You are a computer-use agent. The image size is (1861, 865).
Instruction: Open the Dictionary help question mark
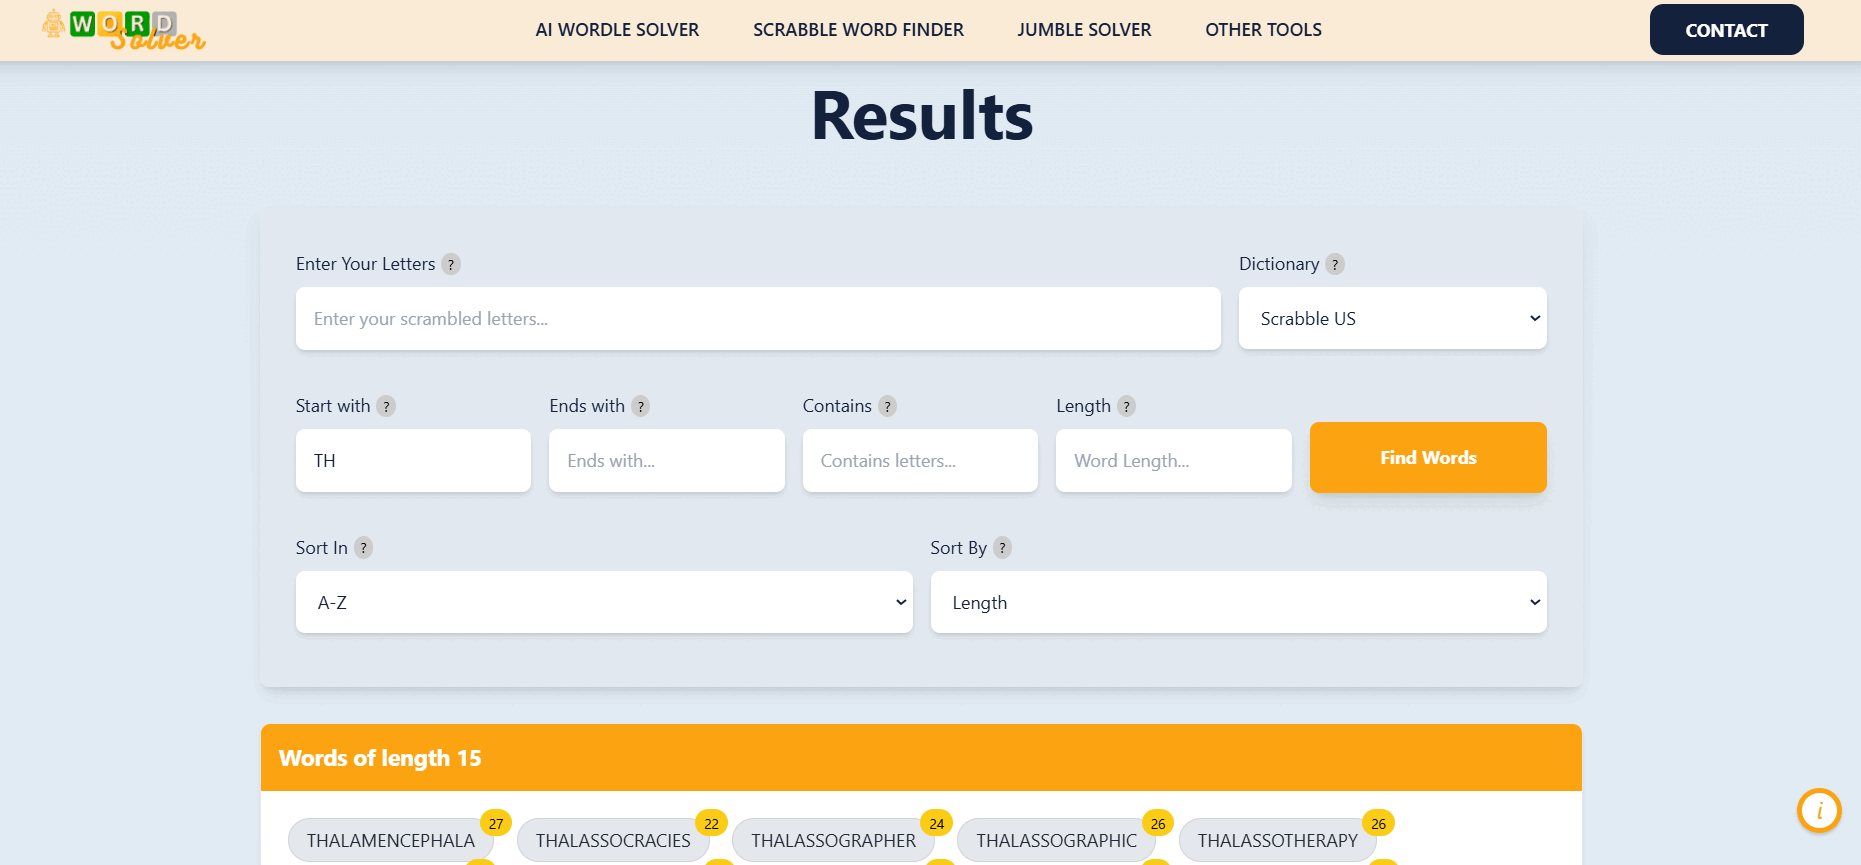1335,264
